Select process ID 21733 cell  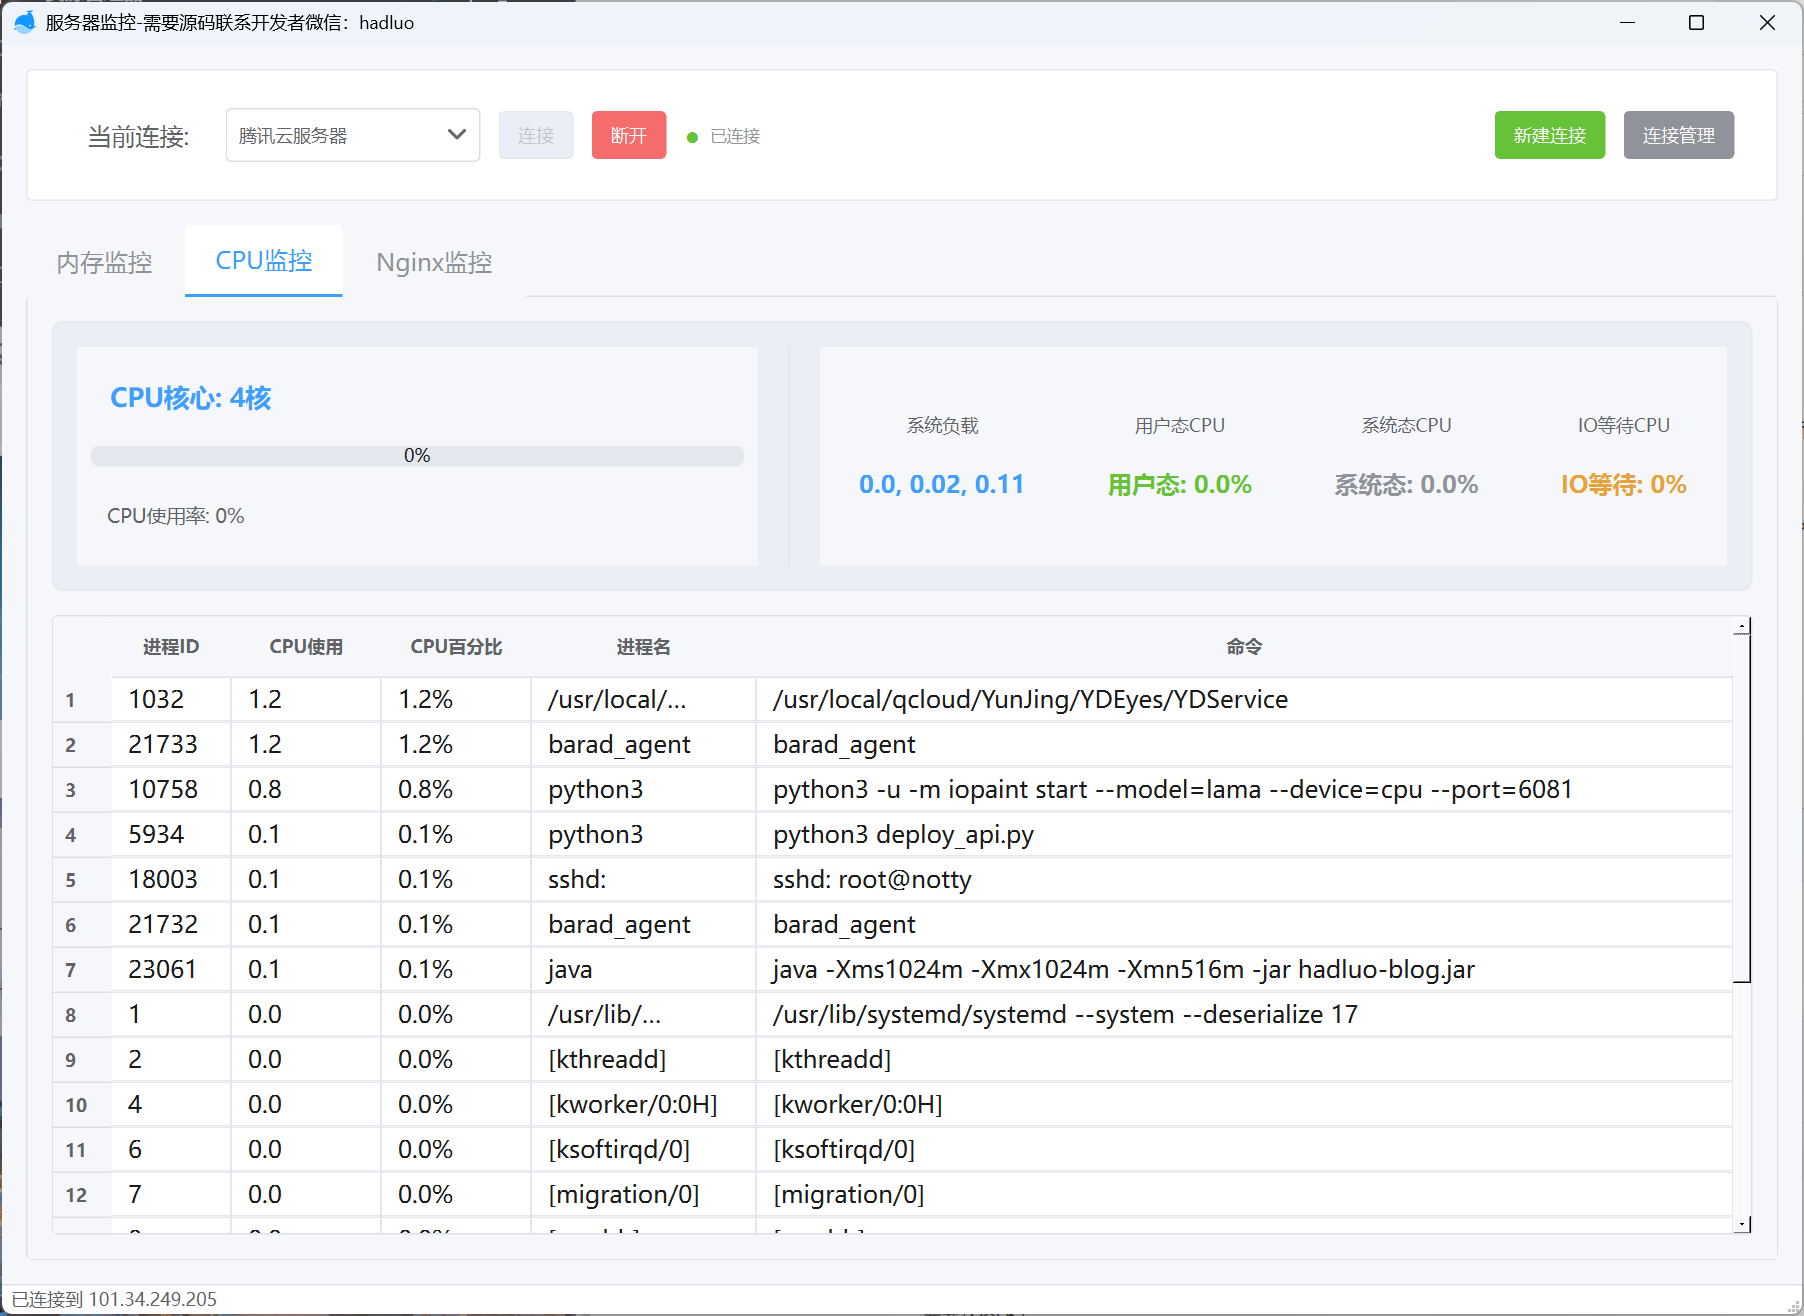click(171, 744)
